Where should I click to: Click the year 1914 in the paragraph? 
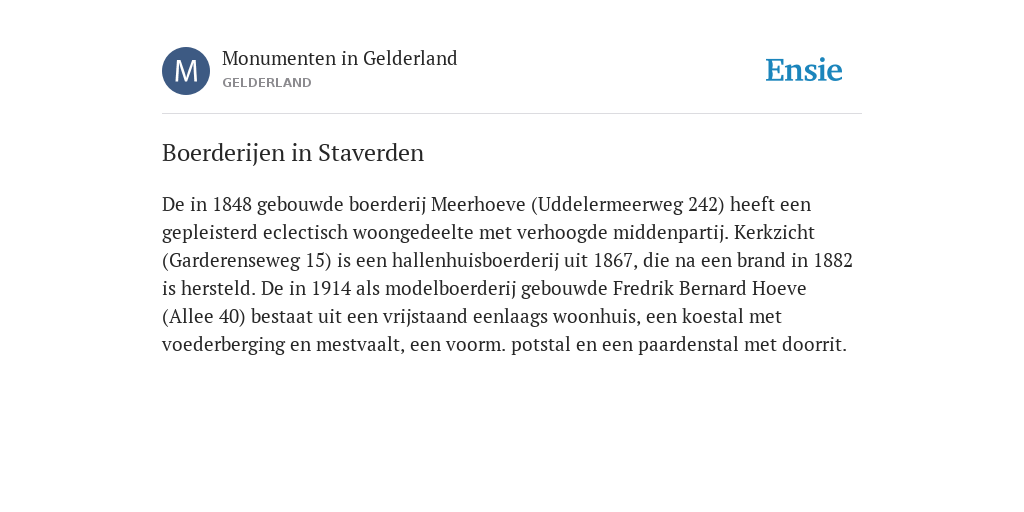(x=331, y=289)
